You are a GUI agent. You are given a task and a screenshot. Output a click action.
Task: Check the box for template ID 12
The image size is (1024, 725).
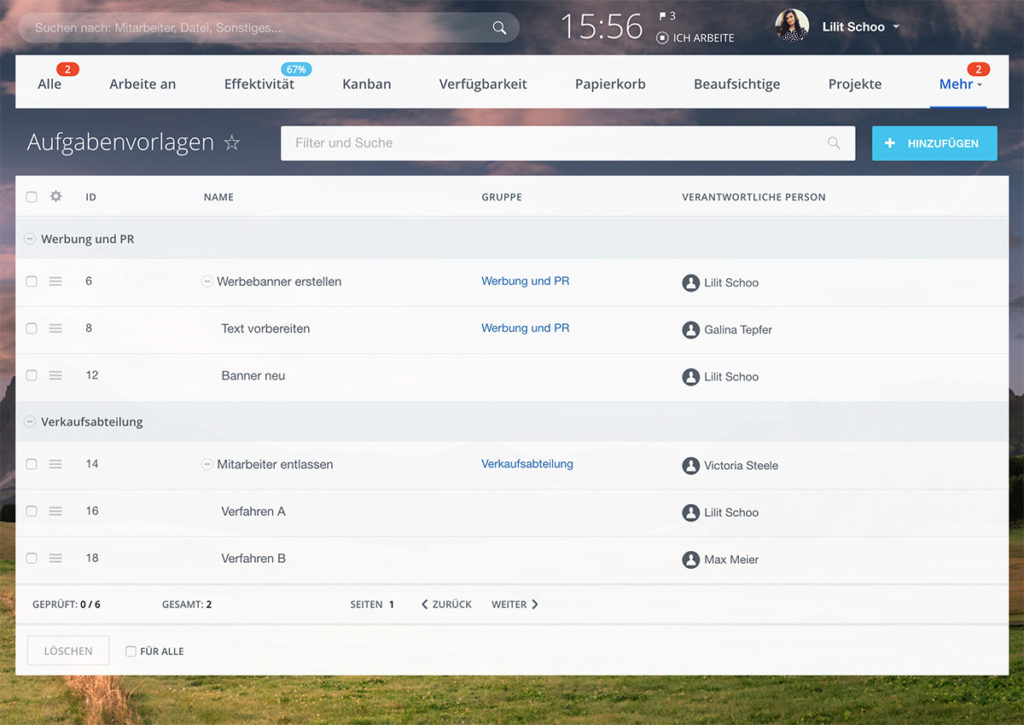(x=31, y=375)
